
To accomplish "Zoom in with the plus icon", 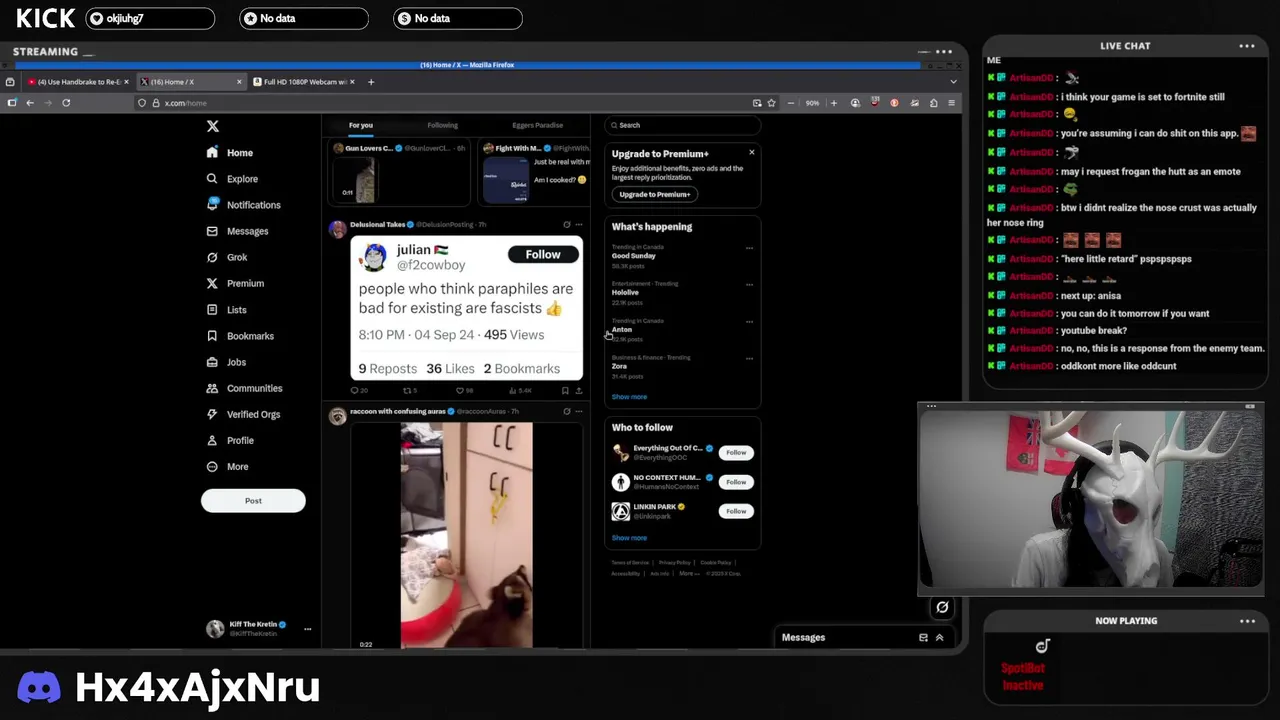I will tap(834, 103).
